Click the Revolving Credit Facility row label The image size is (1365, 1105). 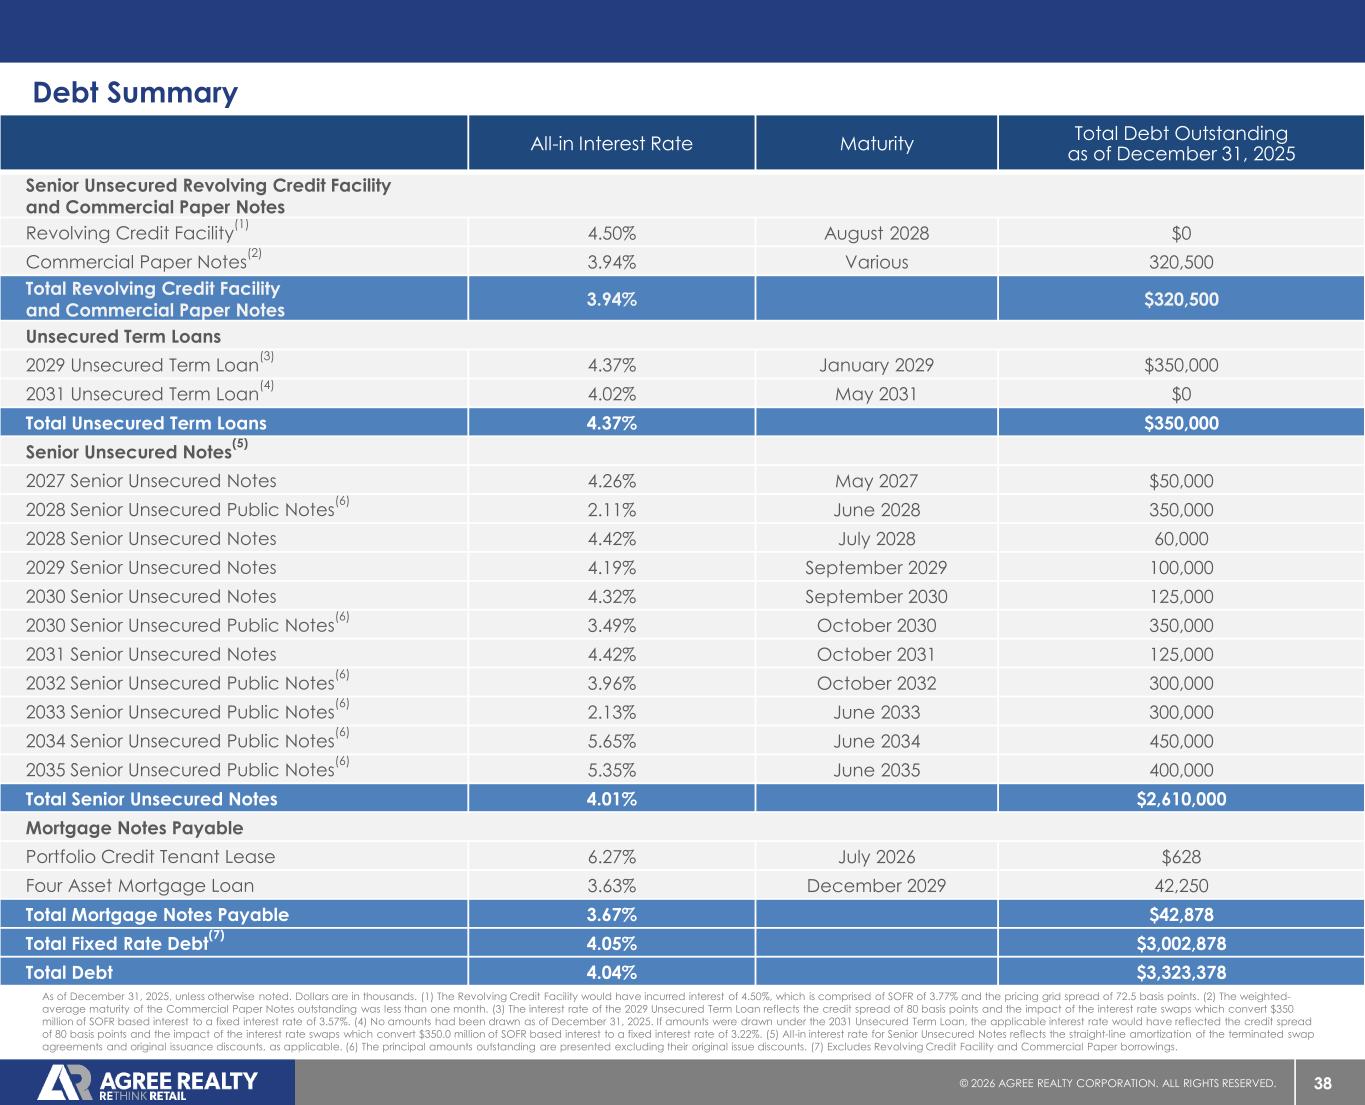130,234
